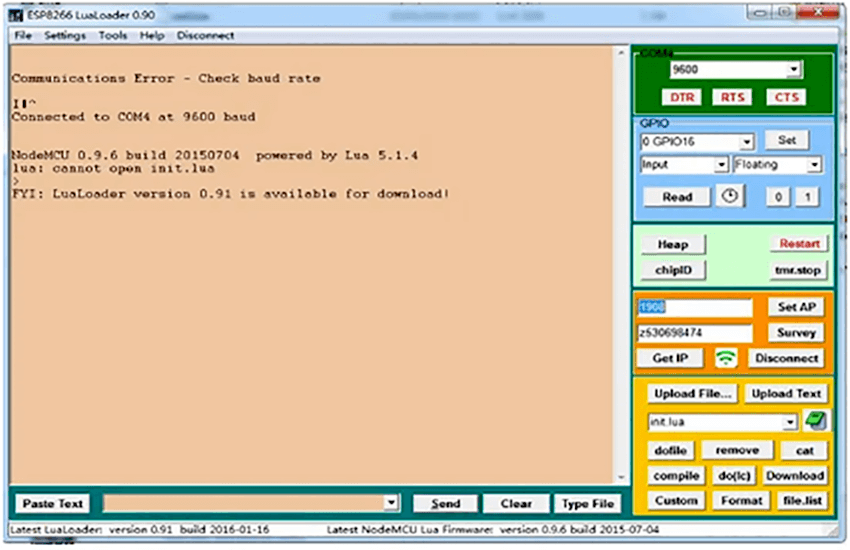The image size is (850, 550).
Task: Click the LuaLoader title bar app icon
Action: click(16, 15)
